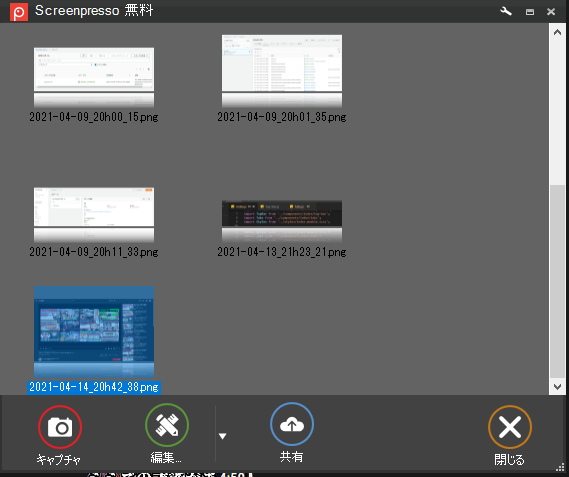This screenshot has height=477, width=569.
Task: Click the orange X Close icon
Action: (510, 427)
